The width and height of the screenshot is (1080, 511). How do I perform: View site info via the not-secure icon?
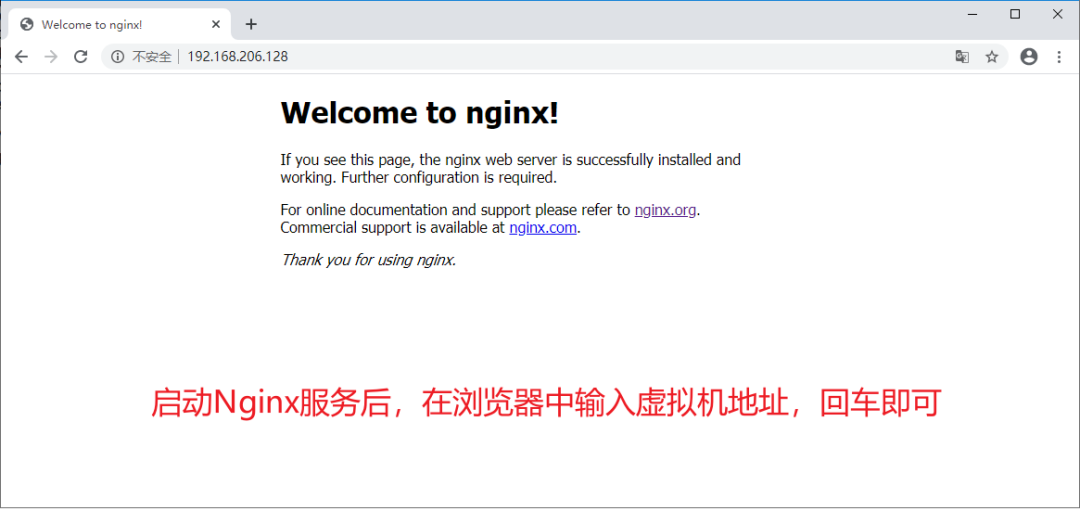(118, 57)
